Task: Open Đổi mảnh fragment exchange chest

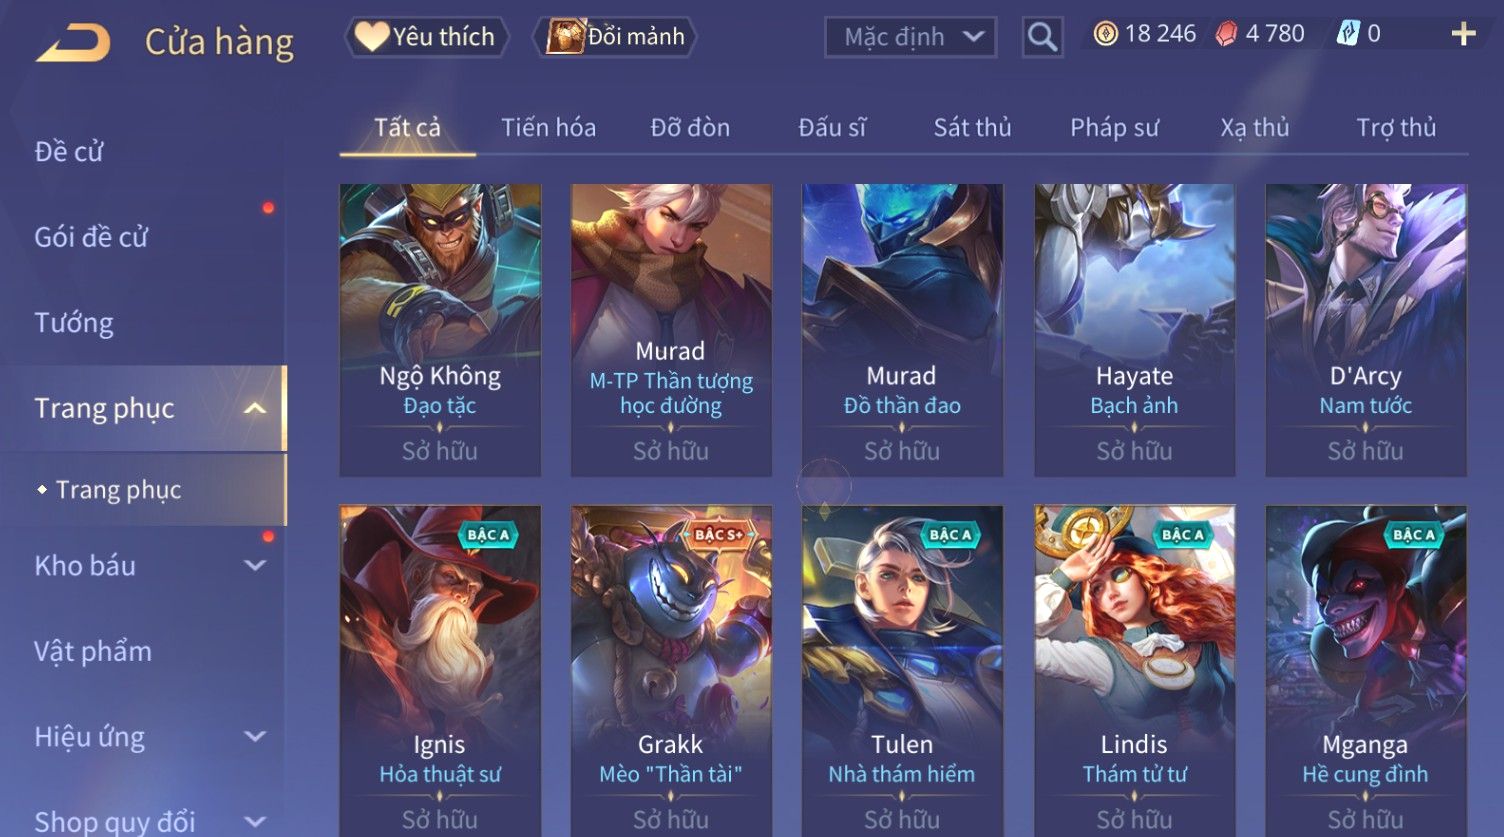Action: click(618, 37)
